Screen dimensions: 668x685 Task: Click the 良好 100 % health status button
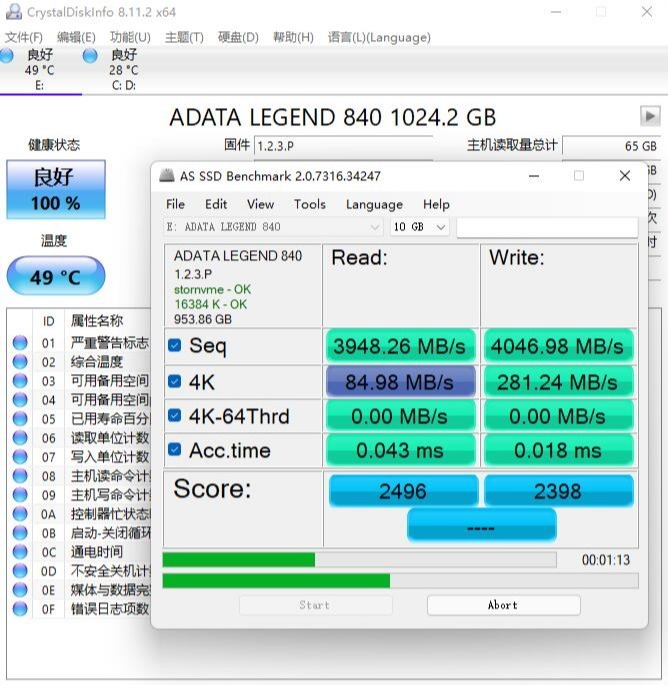(56, 189)
